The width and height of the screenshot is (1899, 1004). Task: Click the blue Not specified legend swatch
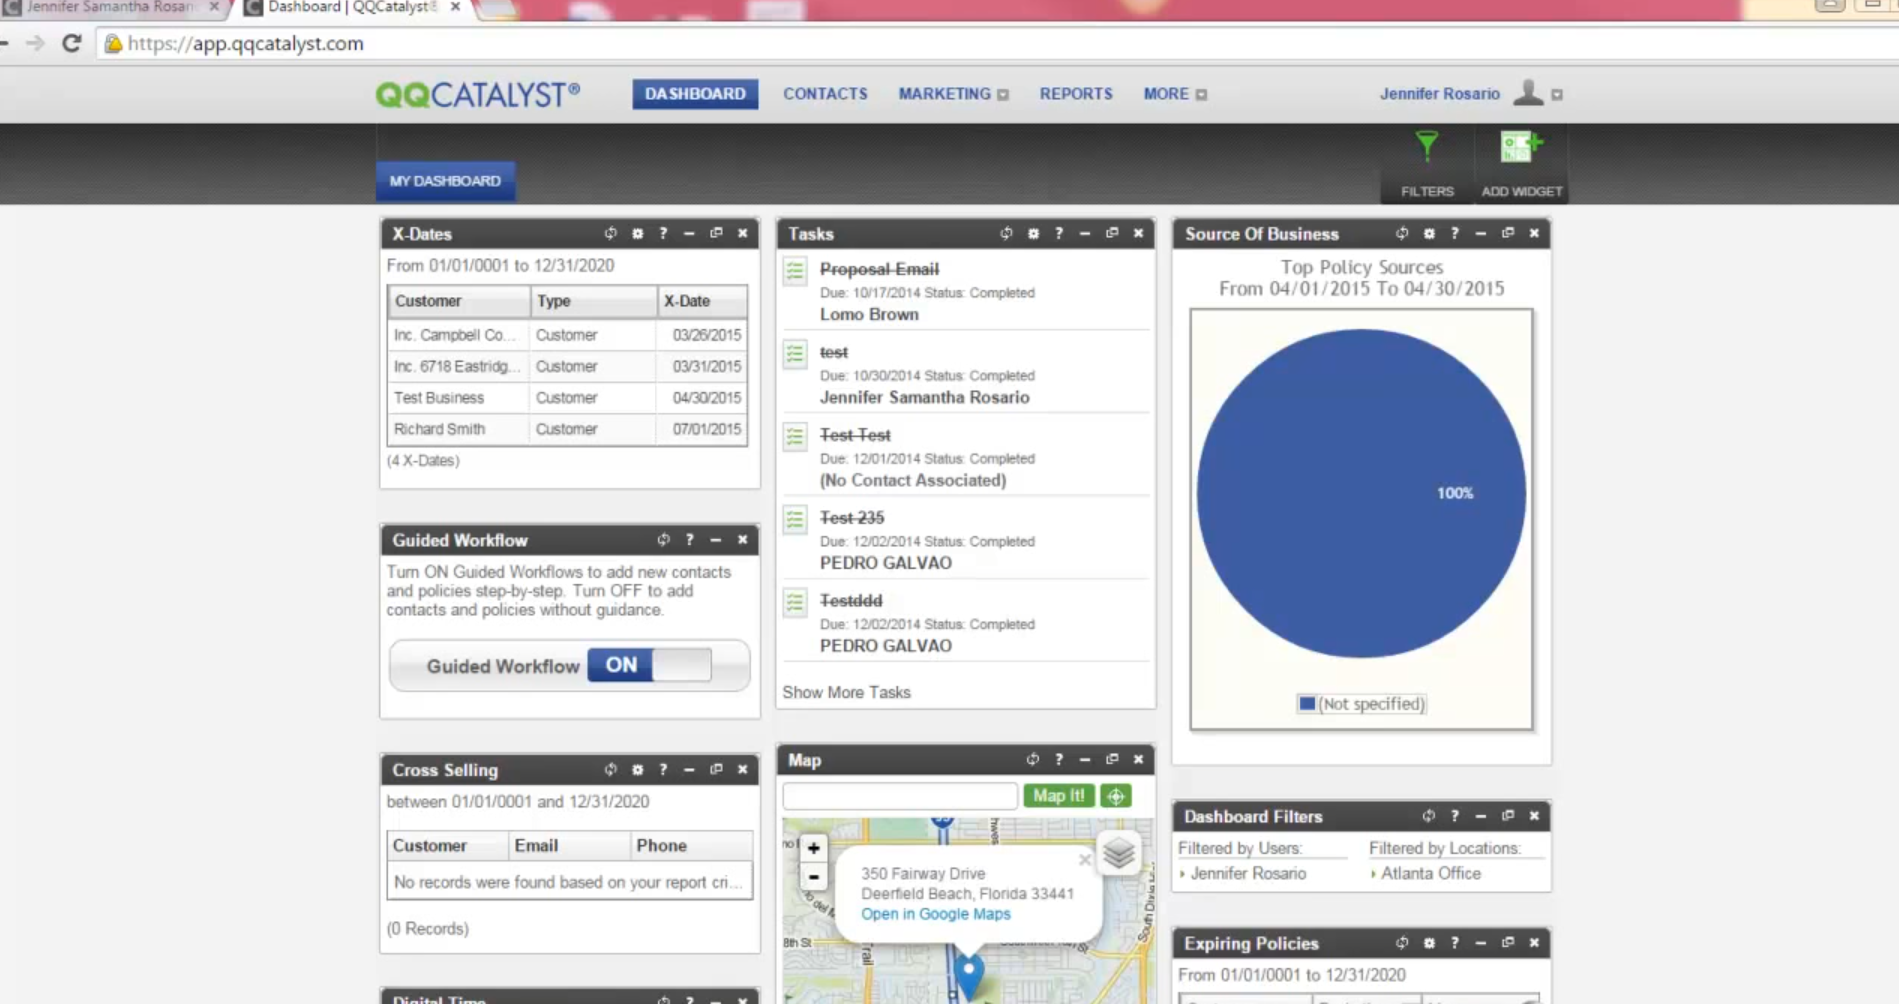1306,704
